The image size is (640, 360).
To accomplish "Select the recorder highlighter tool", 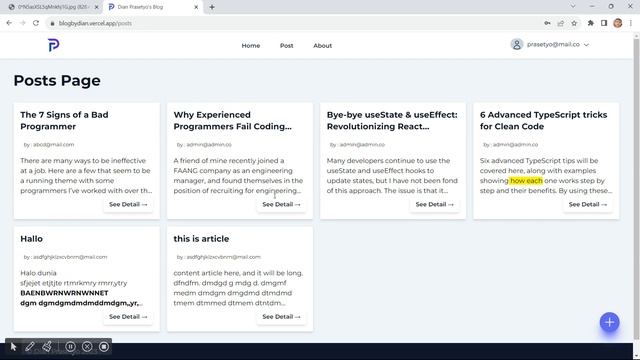I will (x=47, y=347).
